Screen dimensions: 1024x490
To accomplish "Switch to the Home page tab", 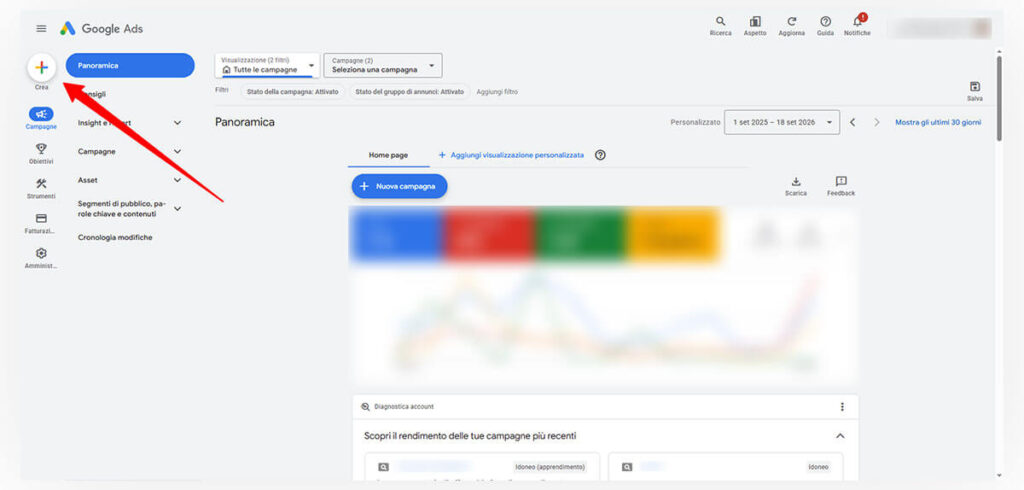I will 388,155.
